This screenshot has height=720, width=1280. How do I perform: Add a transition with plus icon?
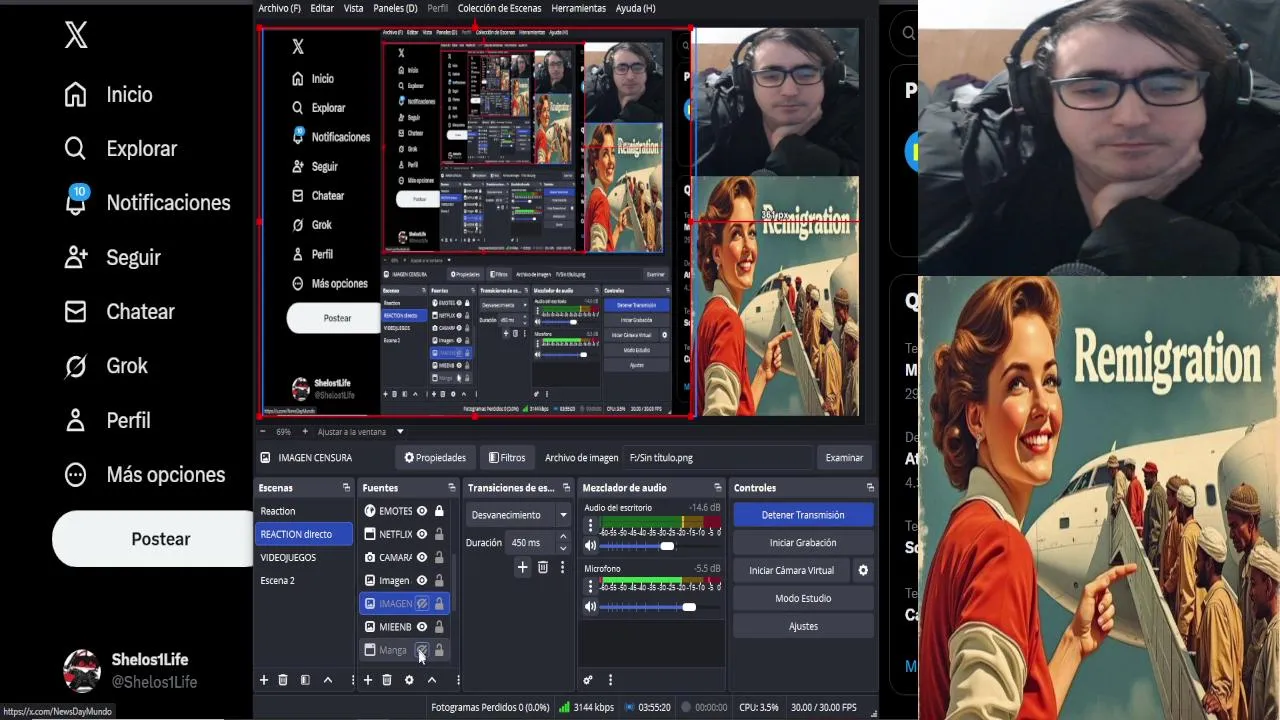tap(522, 567)
